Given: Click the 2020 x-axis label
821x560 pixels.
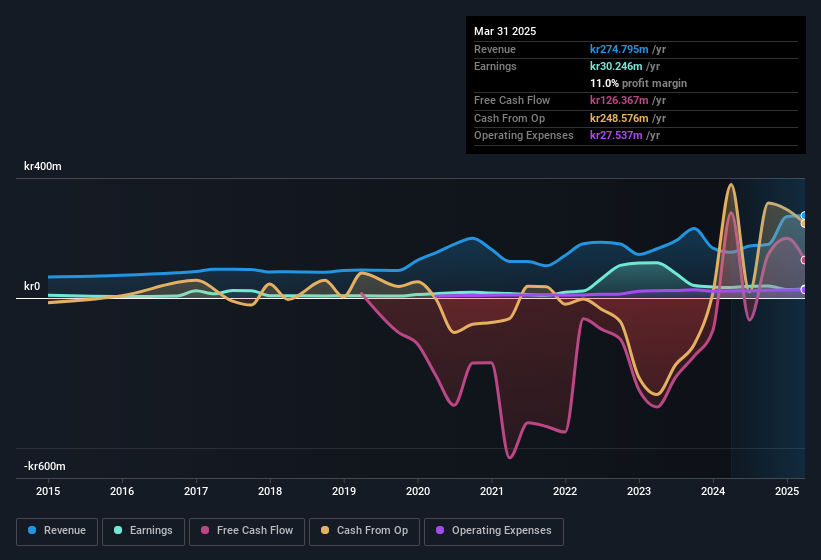Looking at the screenshot, I should pyautogui.click(x=418, y=491).
